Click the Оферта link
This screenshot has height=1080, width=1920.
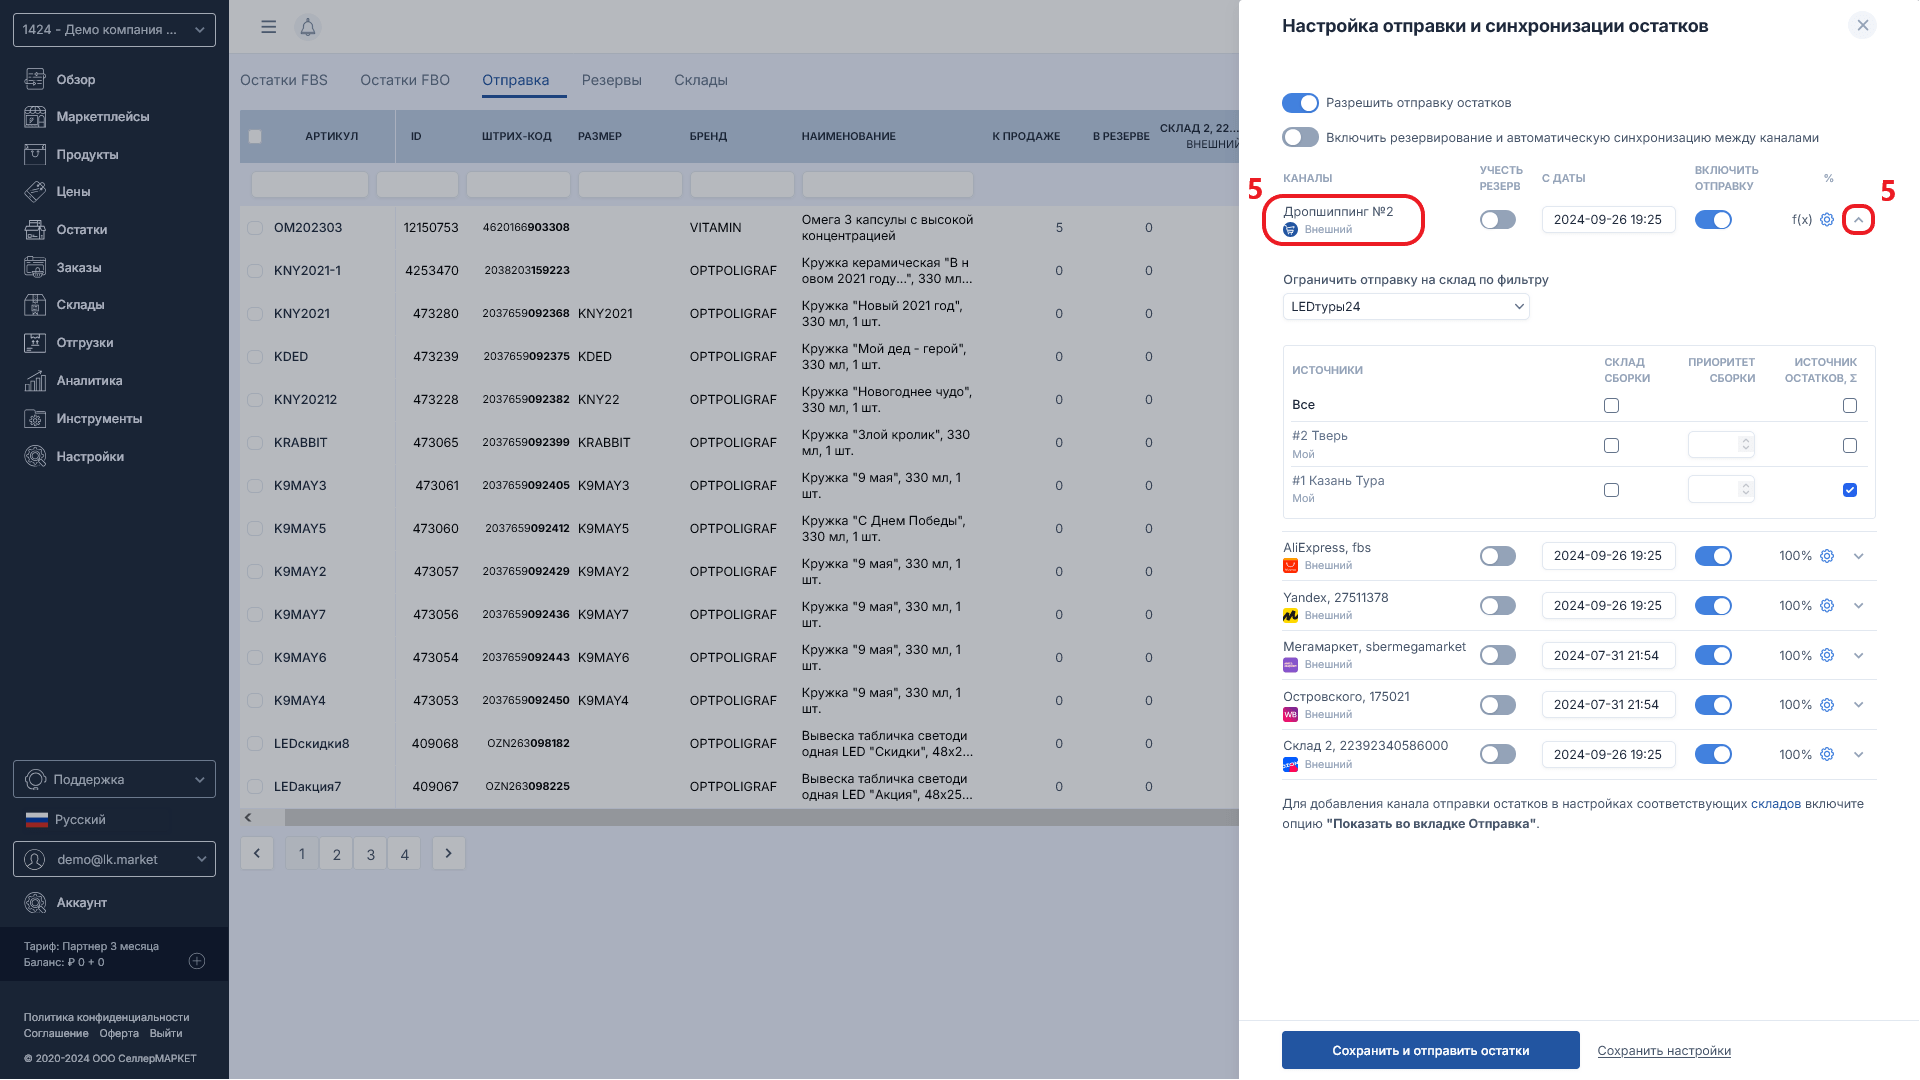point(119,1034)
